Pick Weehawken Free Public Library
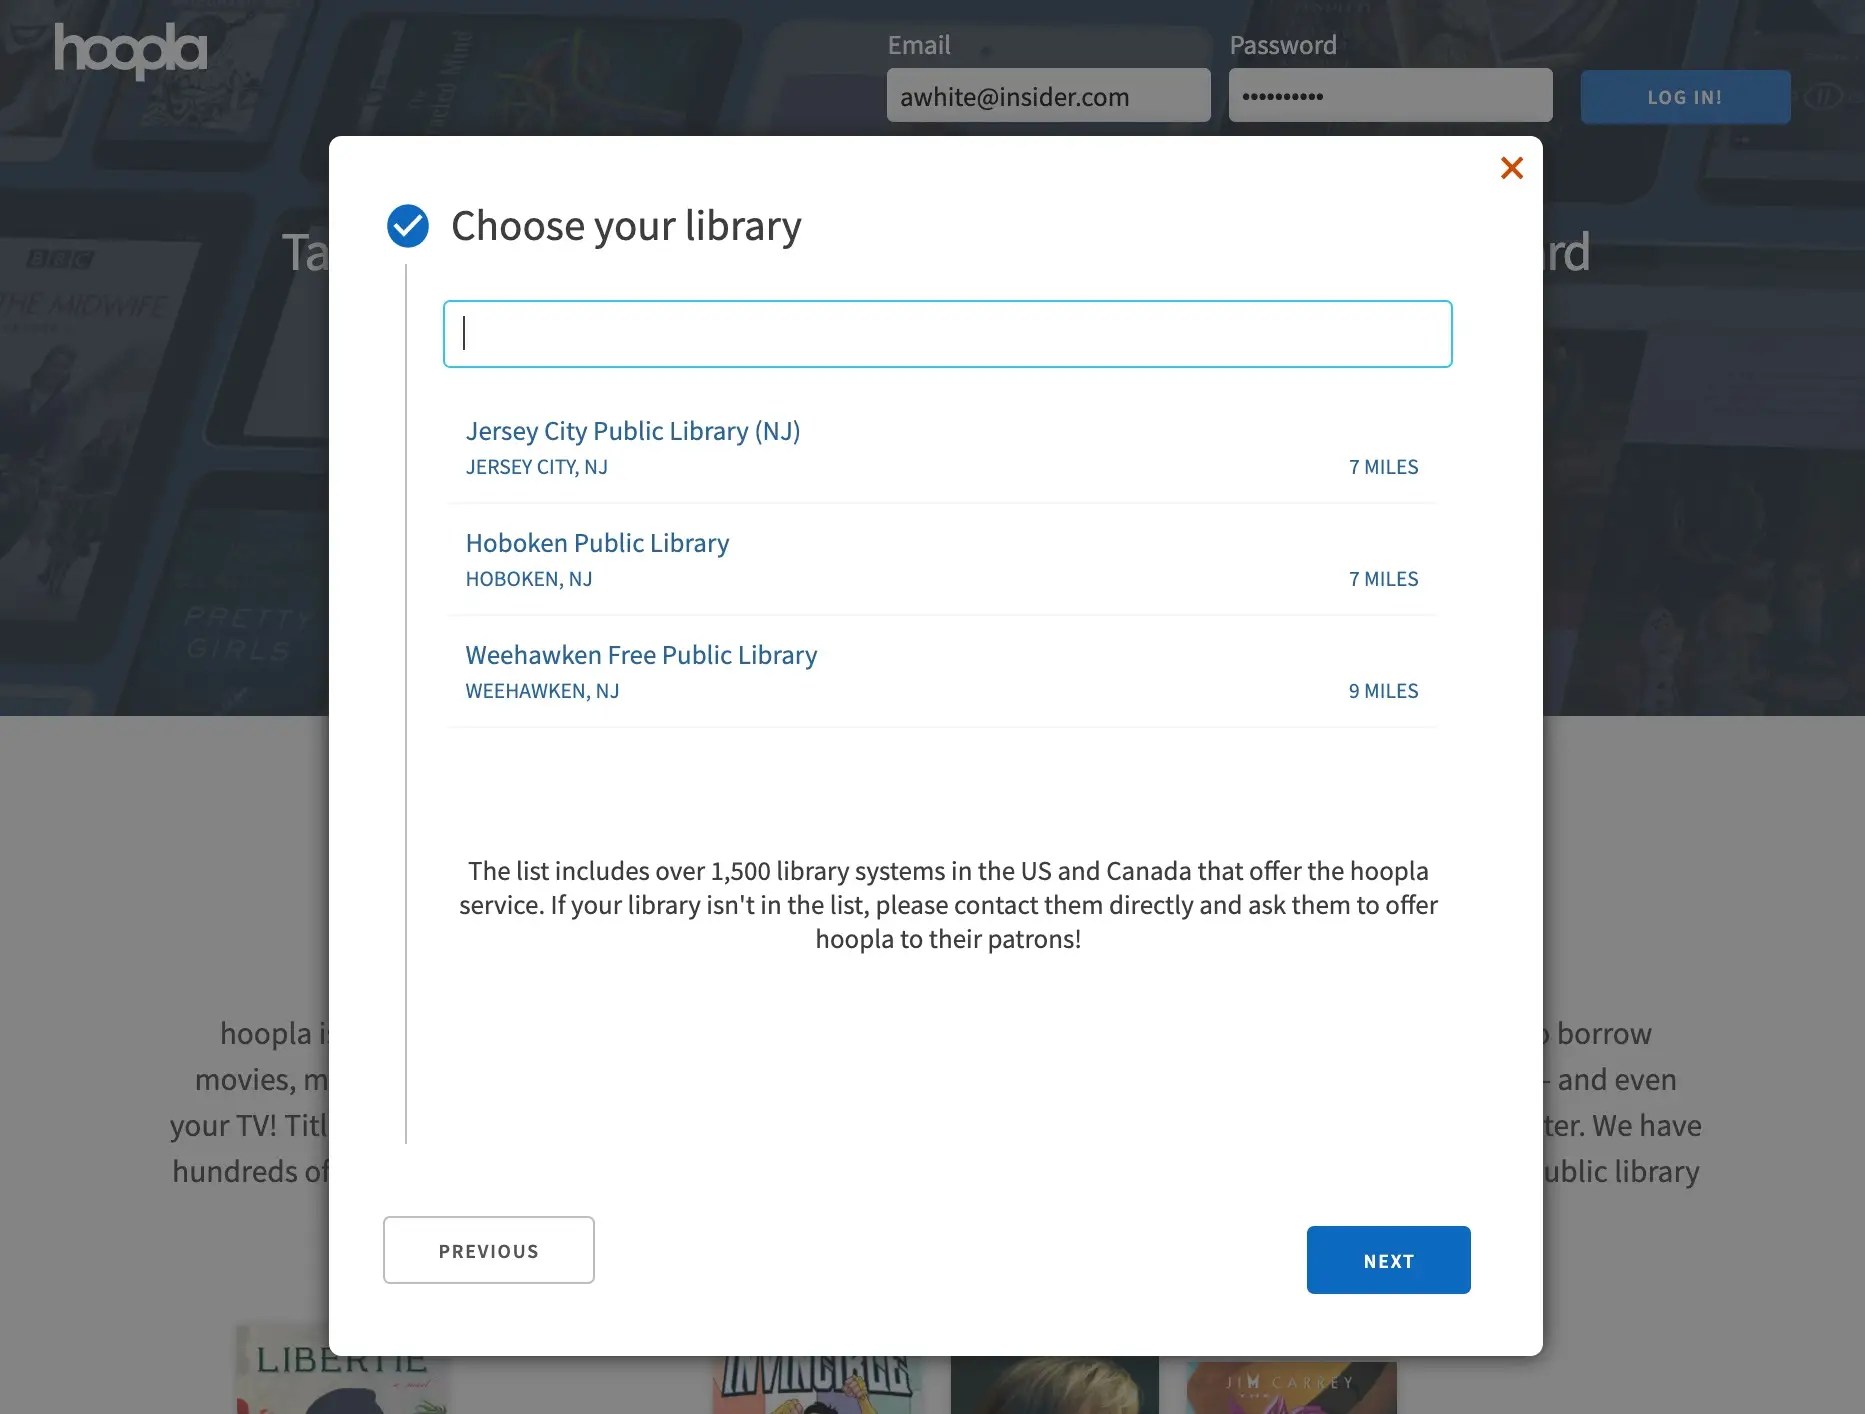 [641, 655]
